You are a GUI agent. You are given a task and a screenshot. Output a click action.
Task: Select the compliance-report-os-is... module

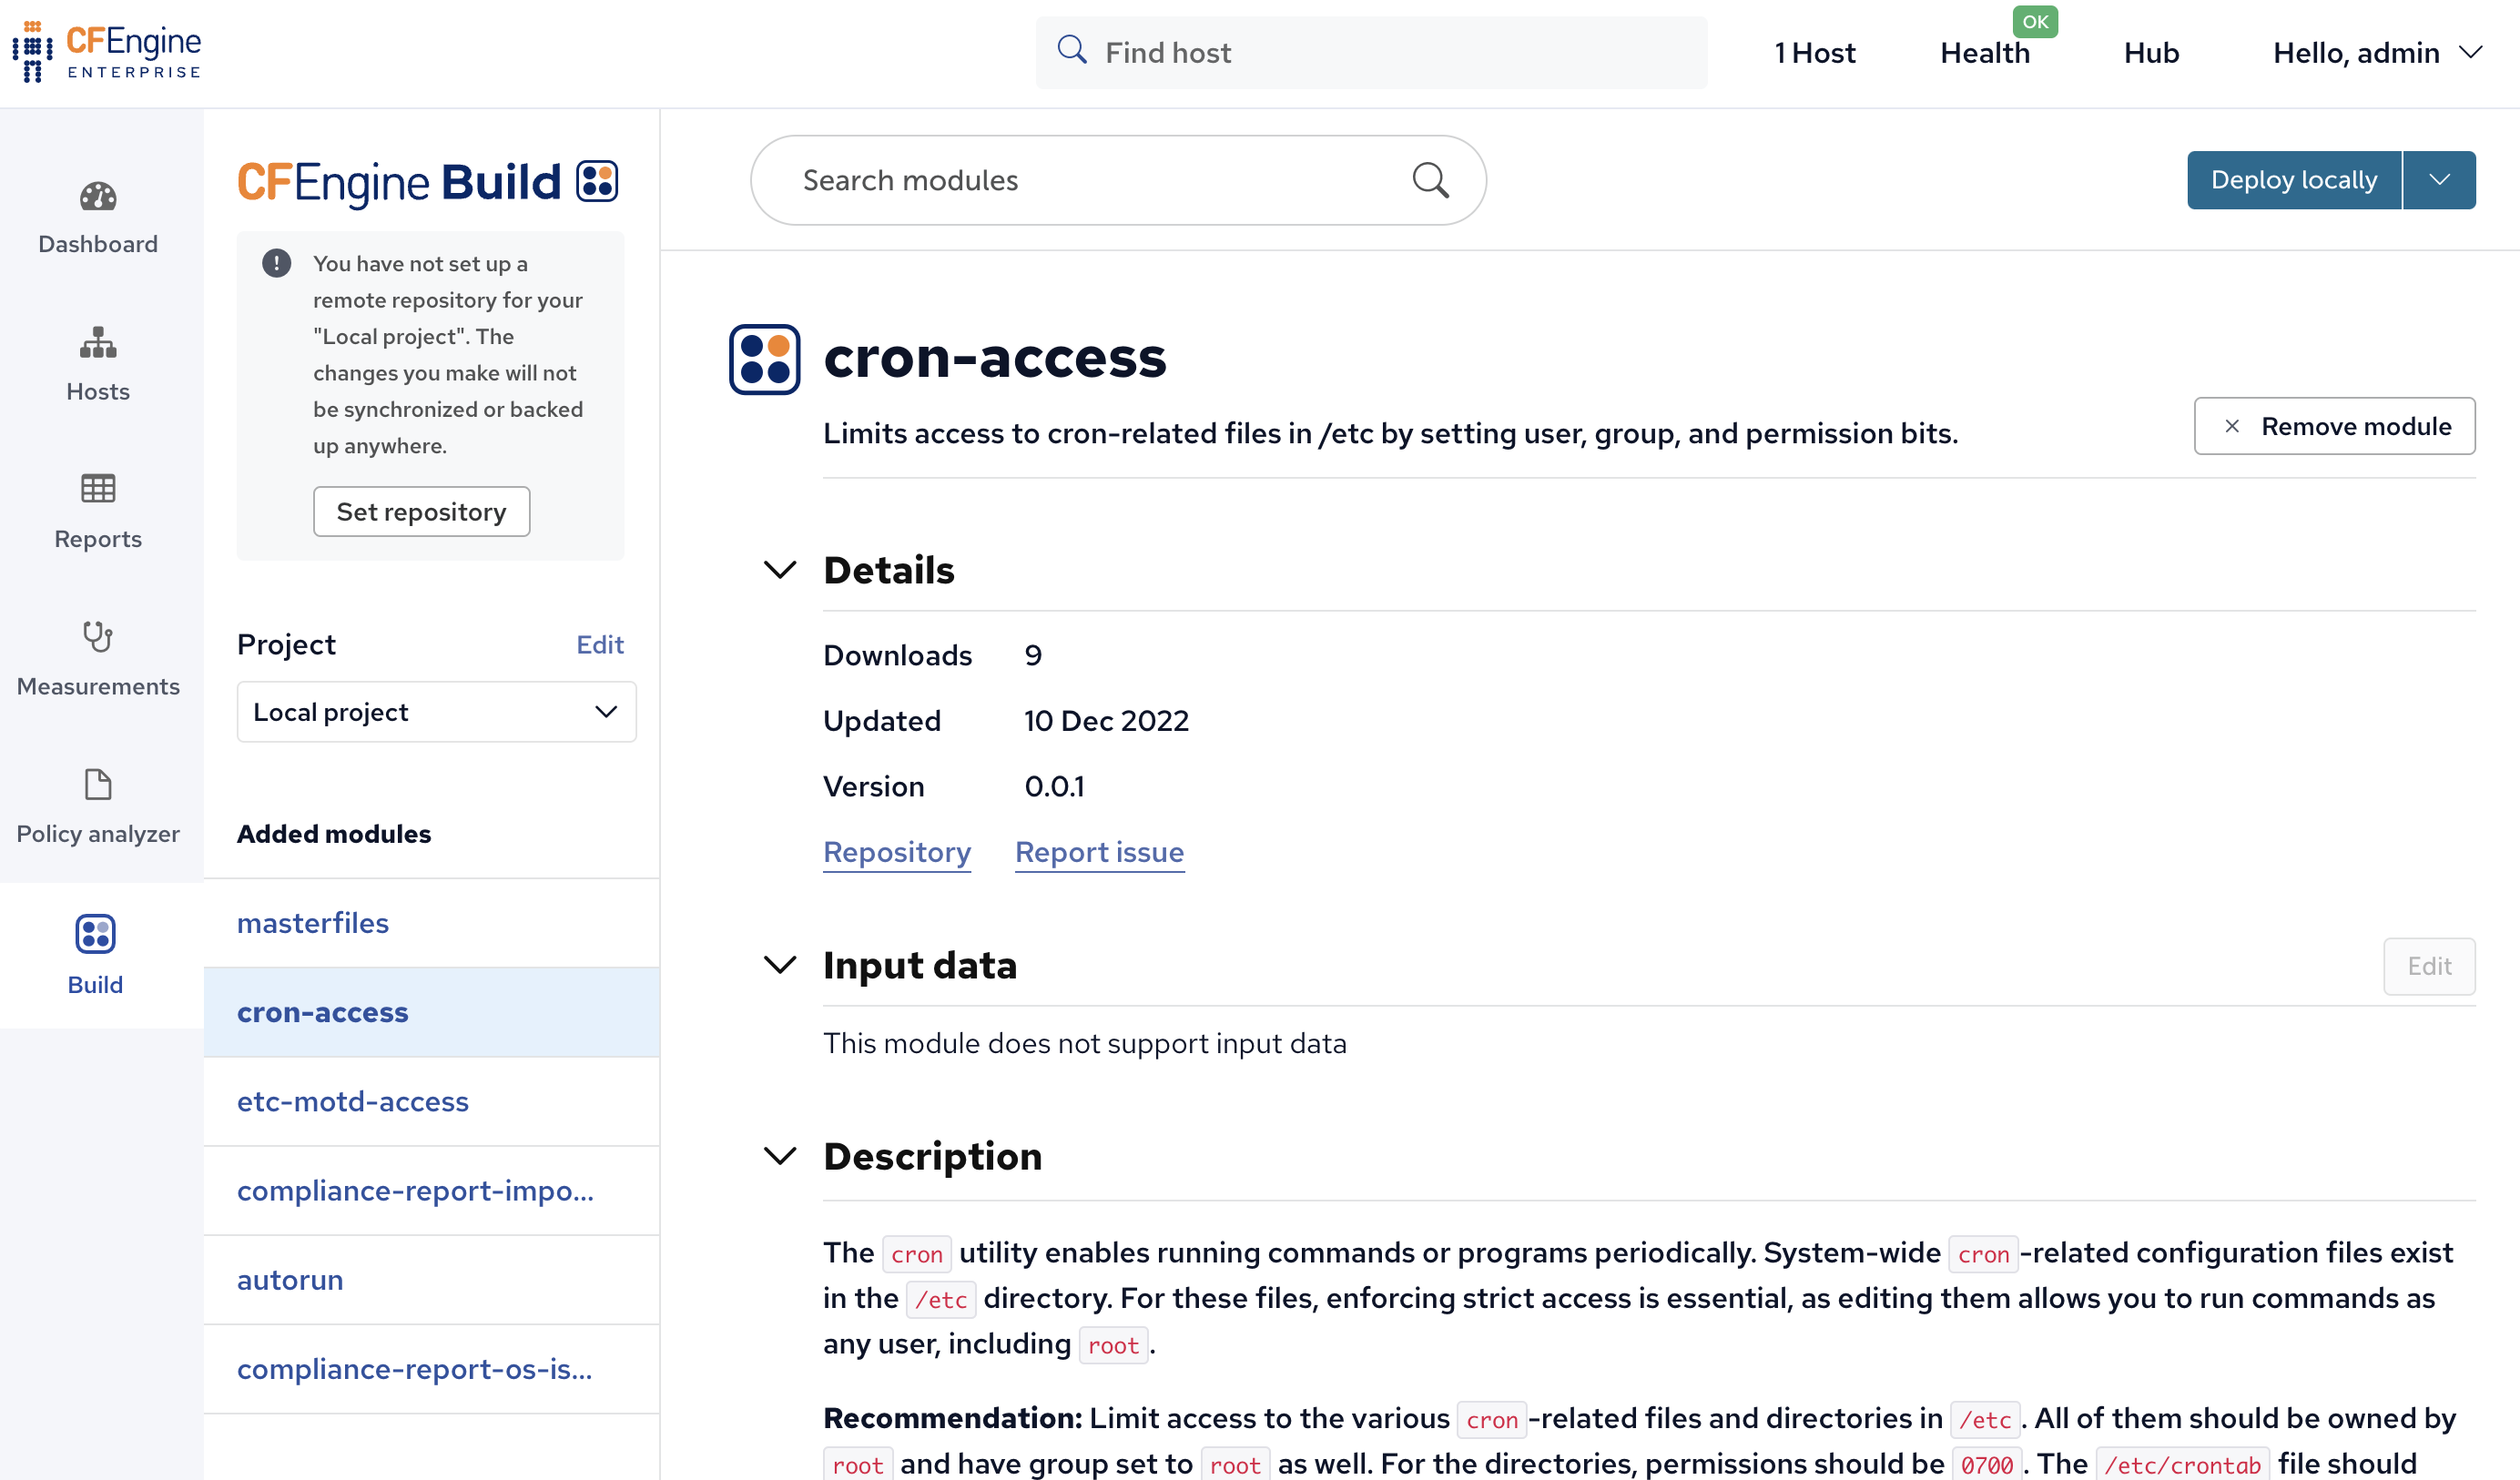point(432,1368)
